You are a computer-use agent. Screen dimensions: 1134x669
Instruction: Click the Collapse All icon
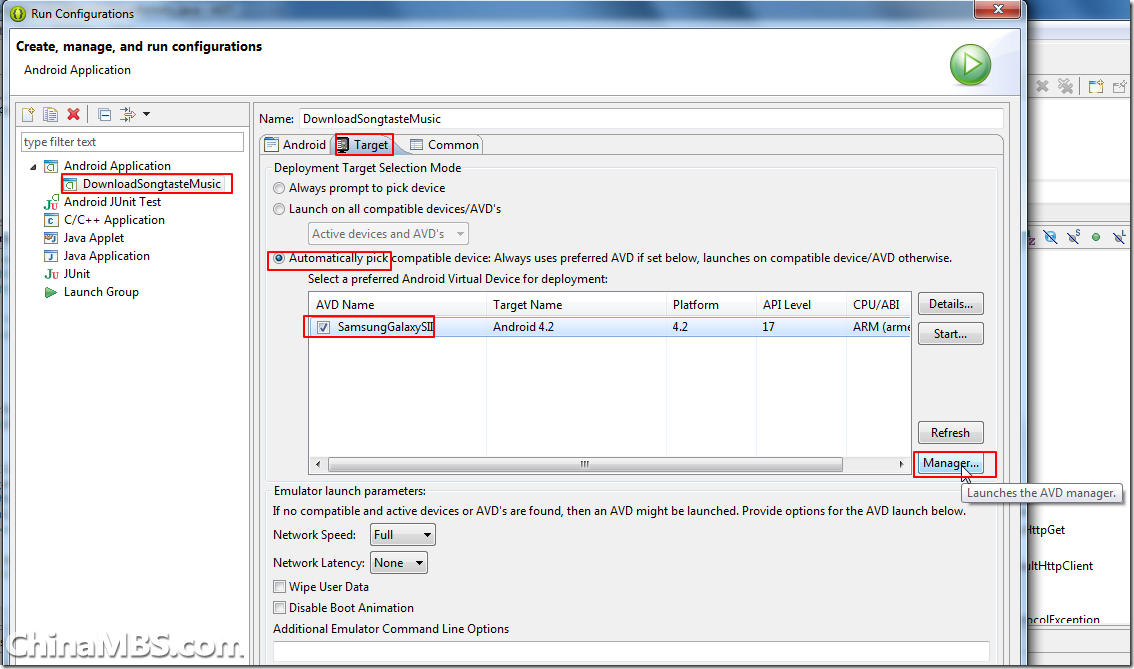(105, 114)
